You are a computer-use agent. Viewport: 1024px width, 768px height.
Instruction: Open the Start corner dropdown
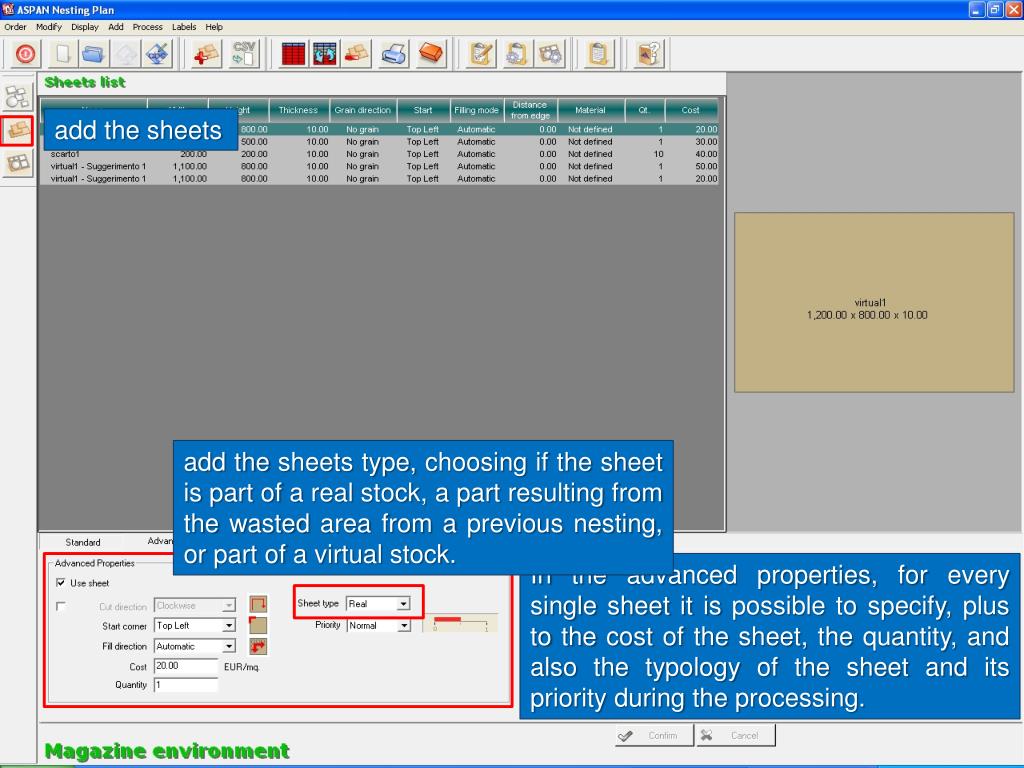point(229,626)
